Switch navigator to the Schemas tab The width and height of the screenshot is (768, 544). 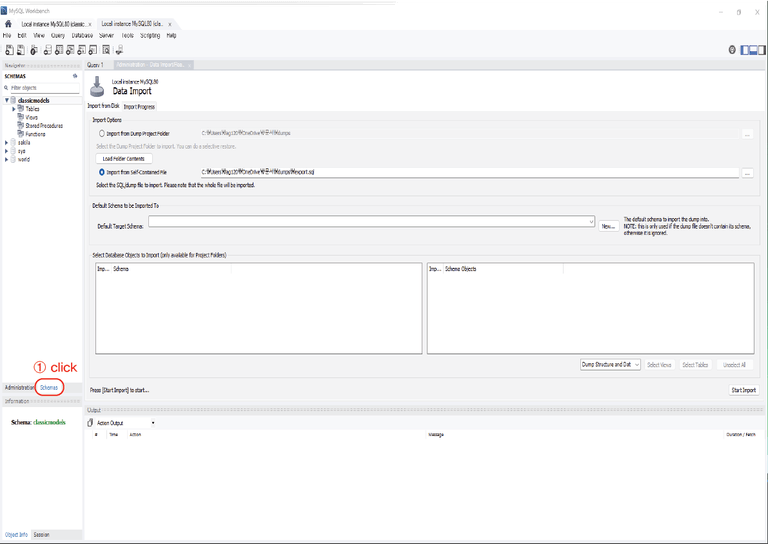tap(49, 387)
